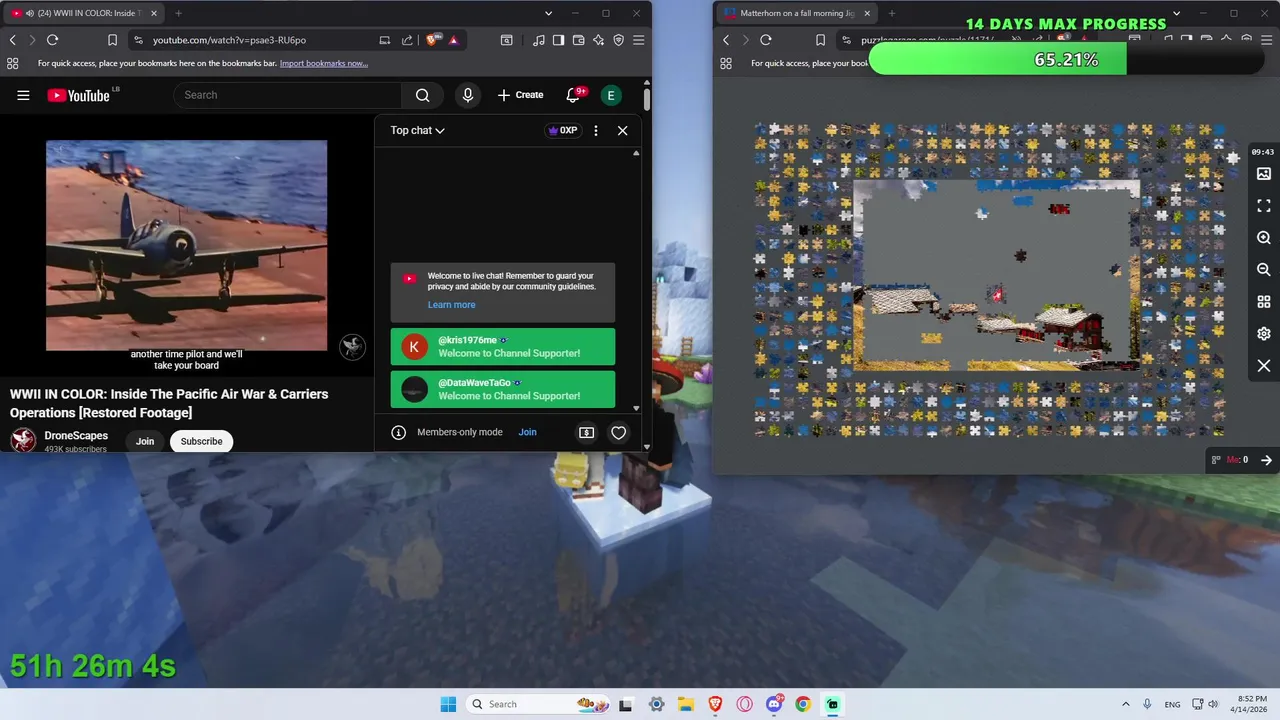Reload the YouTube page
The width and height of the screenshot is (1280, 720).
[52, 40]
